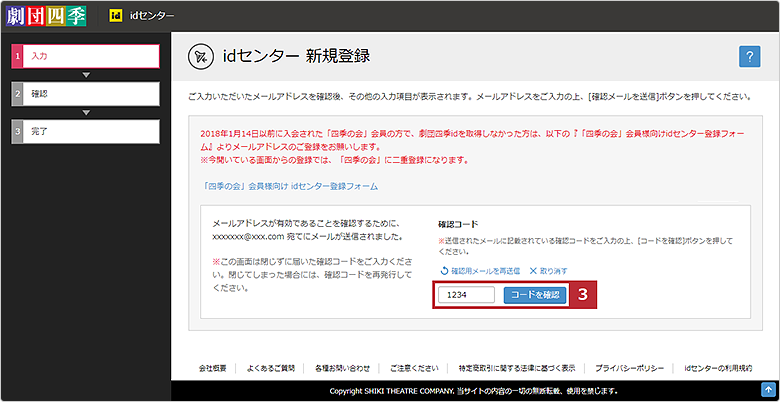The image size is (780, 402).
Task: Open よくあるご質問 footer link
Action: pyautogui.click(x=271, y=368)
